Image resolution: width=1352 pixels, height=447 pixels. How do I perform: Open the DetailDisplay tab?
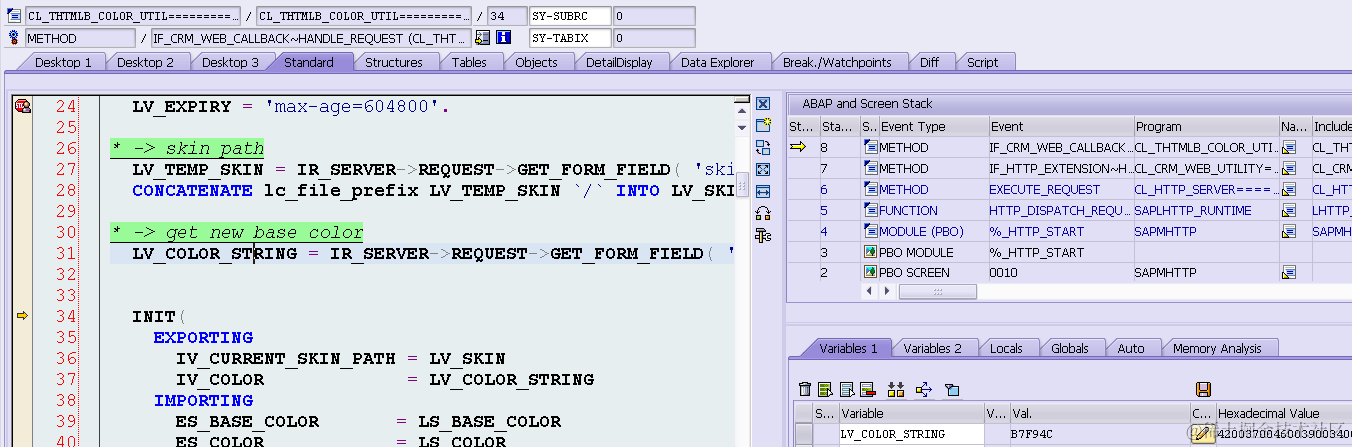click(x=619, y=62)
